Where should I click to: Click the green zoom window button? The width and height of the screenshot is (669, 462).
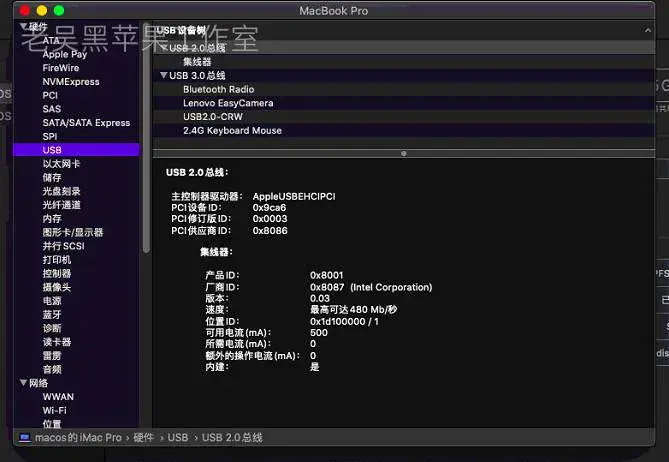tap(59, 10)
